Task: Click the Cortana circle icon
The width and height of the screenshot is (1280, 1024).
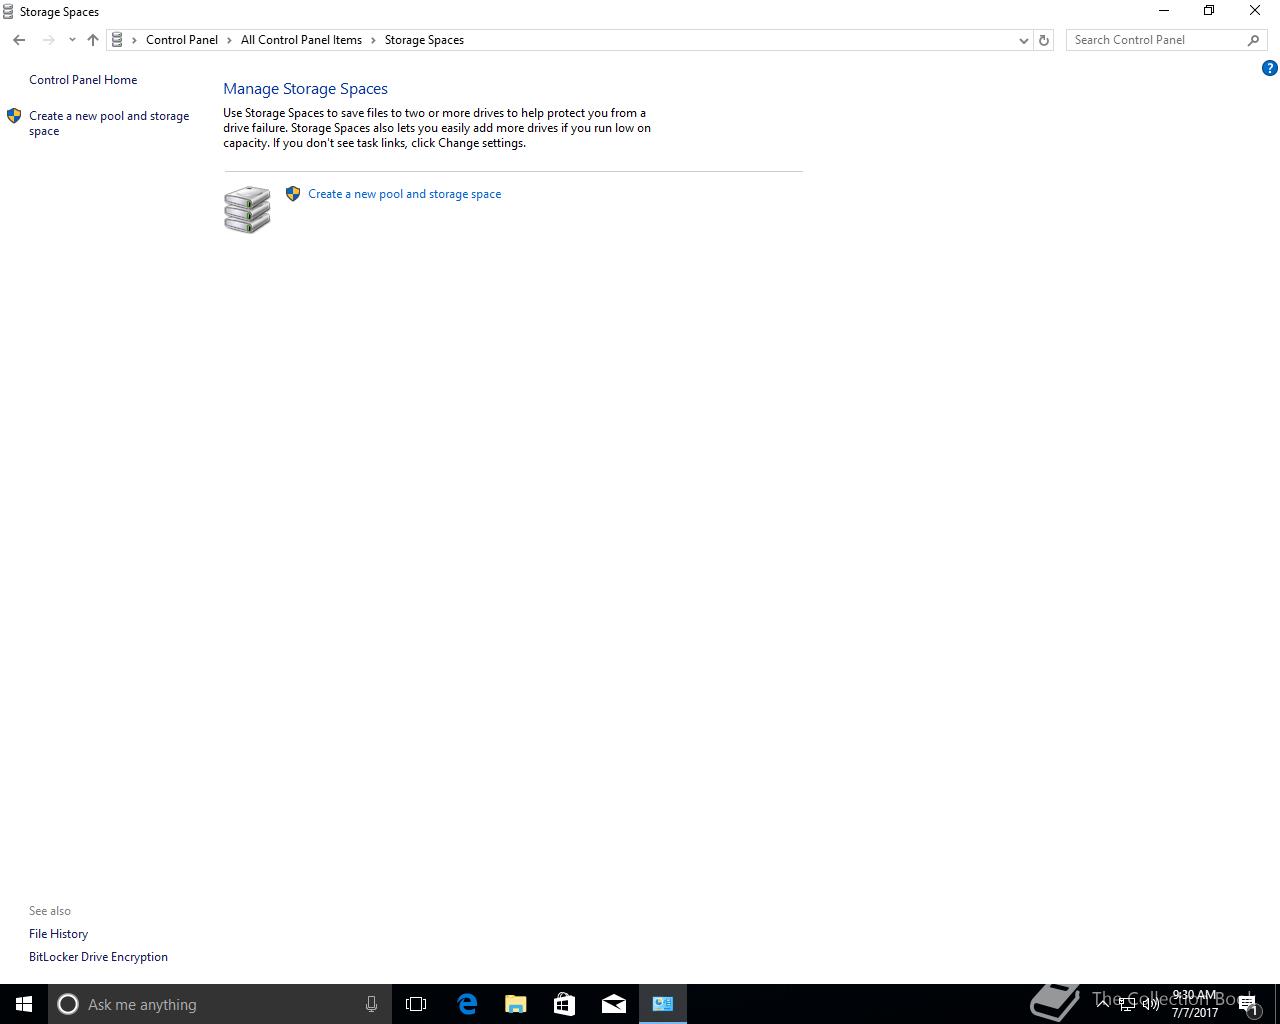Action: pyautogui.click(x=68, y=1004)
